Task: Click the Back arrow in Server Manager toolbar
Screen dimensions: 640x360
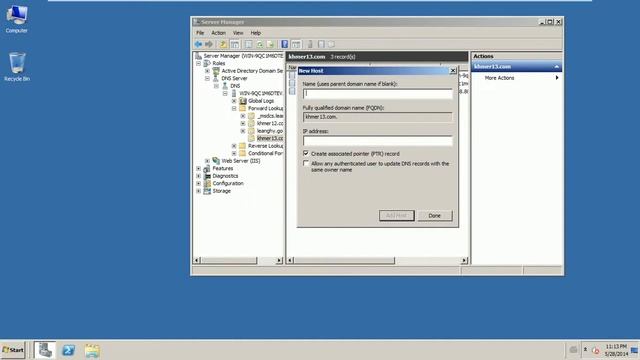Action: click(198, 44)
